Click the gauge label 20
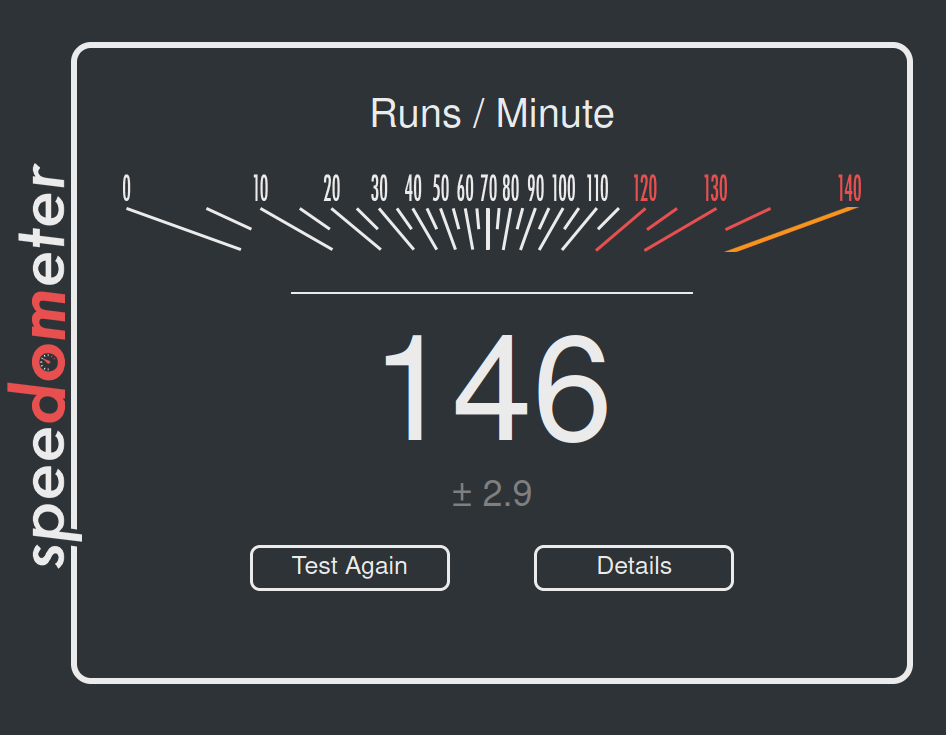The height and width of the screenshot is (735, 946). coord(332,188)
